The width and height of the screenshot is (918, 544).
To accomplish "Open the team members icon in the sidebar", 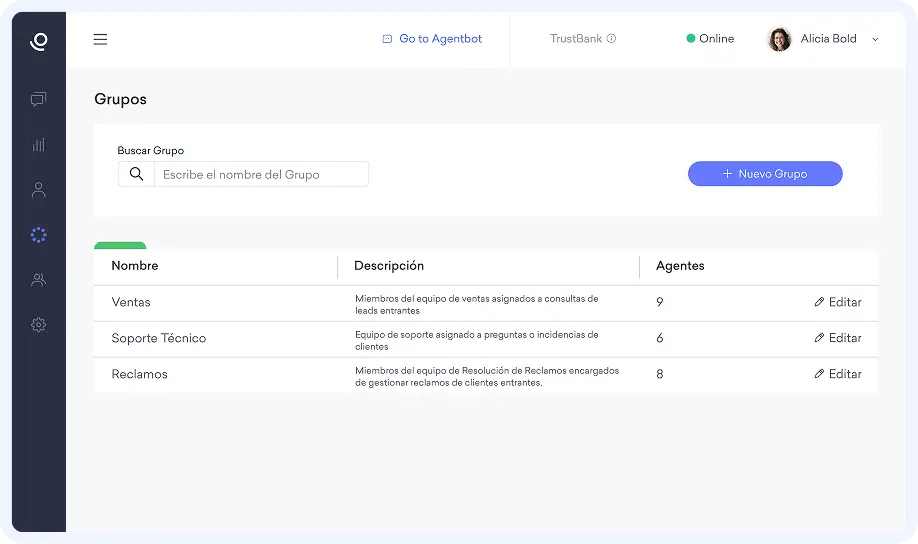I will pyautogui.click(x=39, y=280).
